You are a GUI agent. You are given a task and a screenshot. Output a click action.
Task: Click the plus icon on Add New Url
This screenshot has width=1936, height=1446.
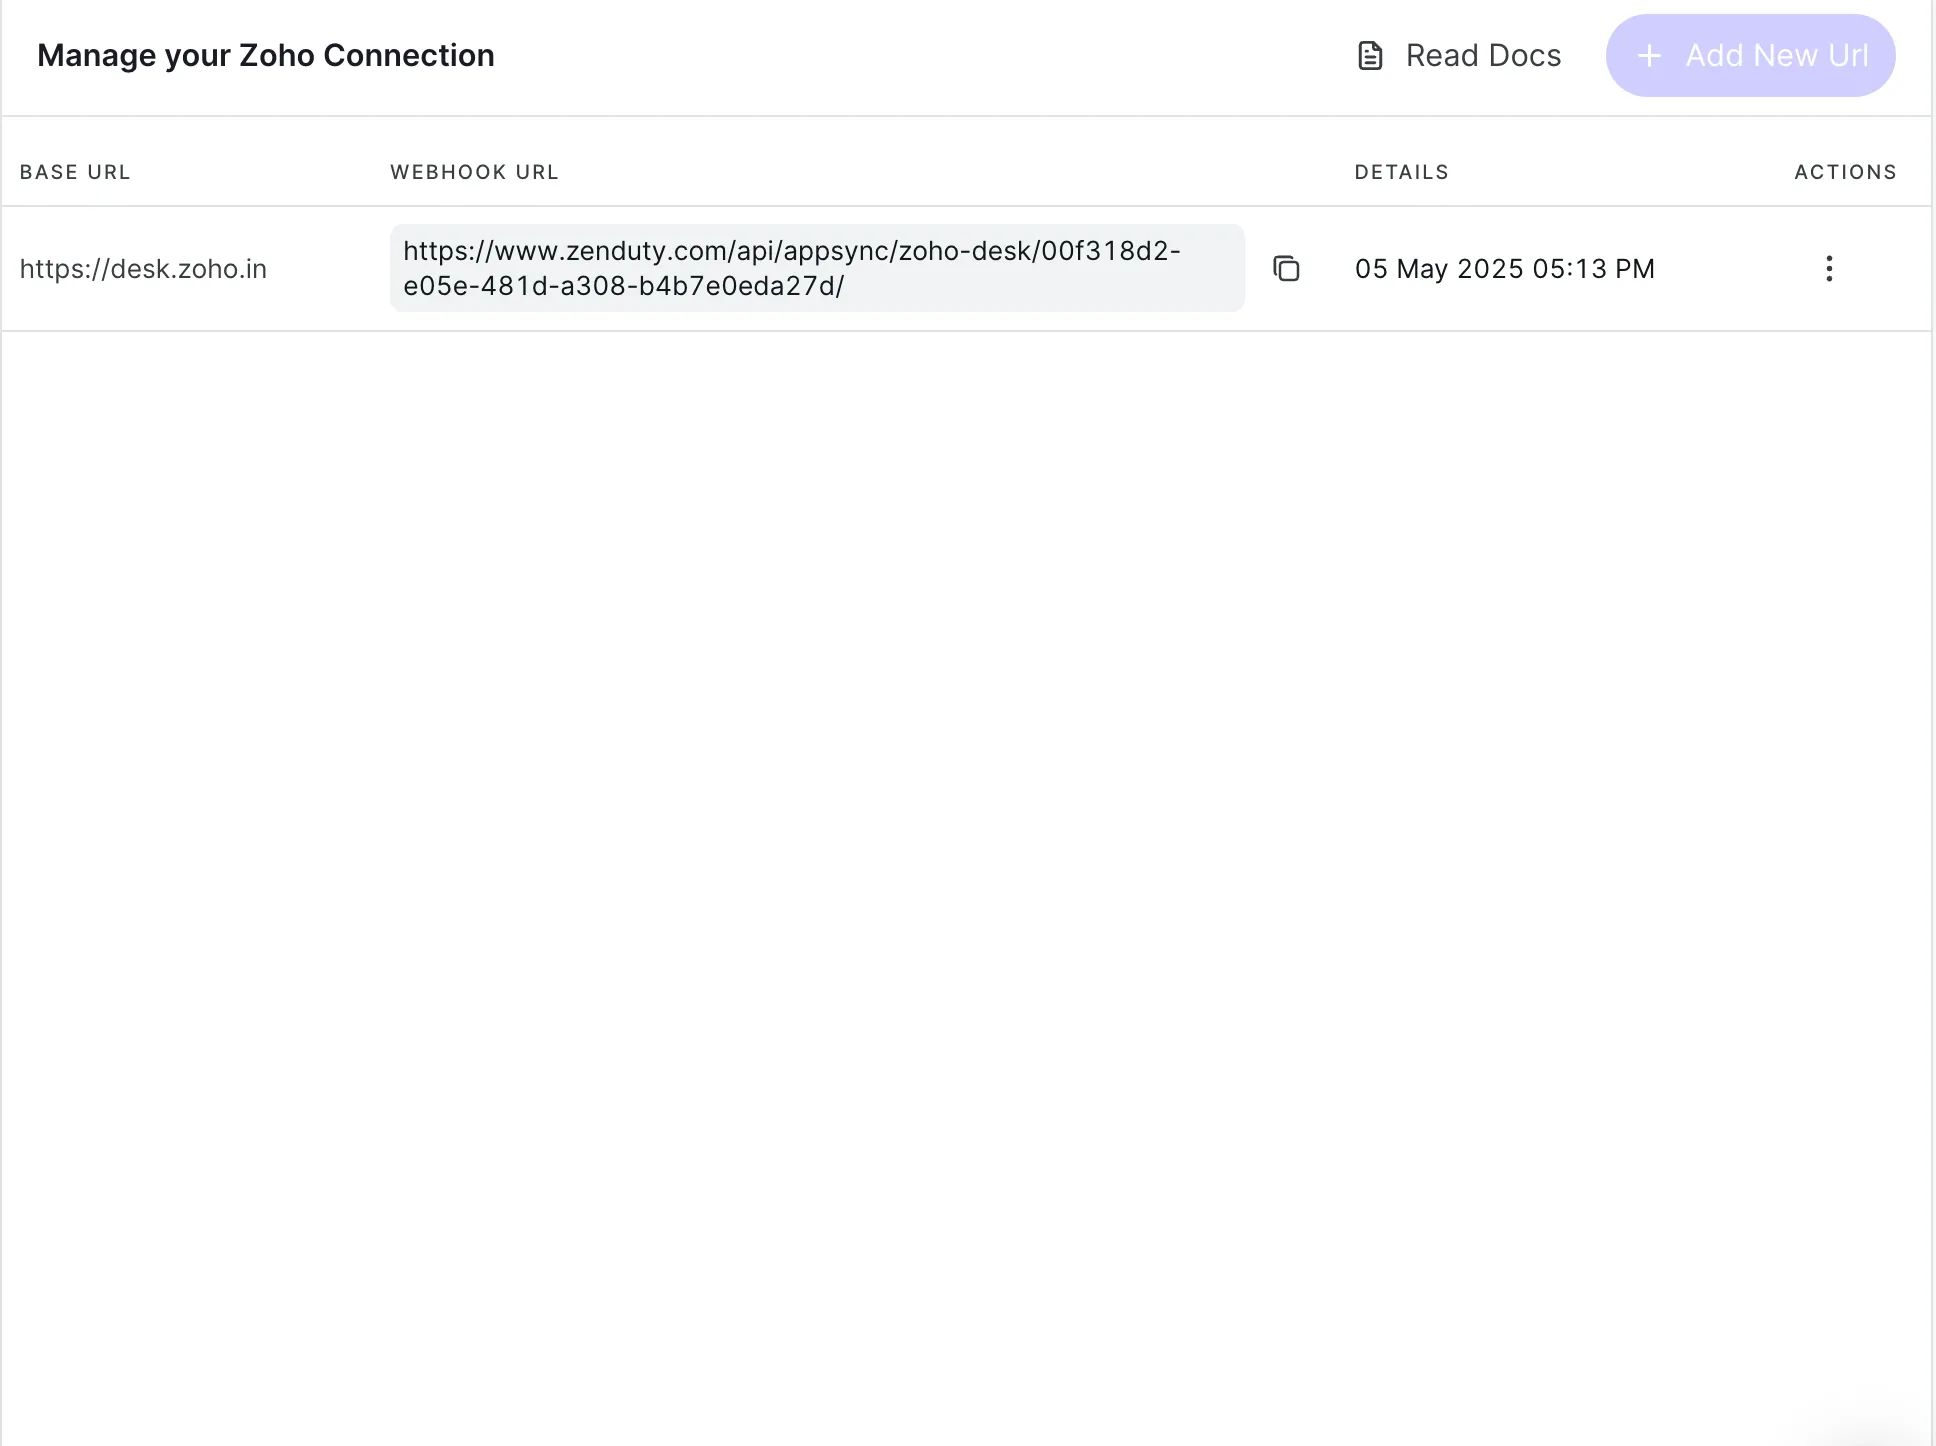(1649, 56)
